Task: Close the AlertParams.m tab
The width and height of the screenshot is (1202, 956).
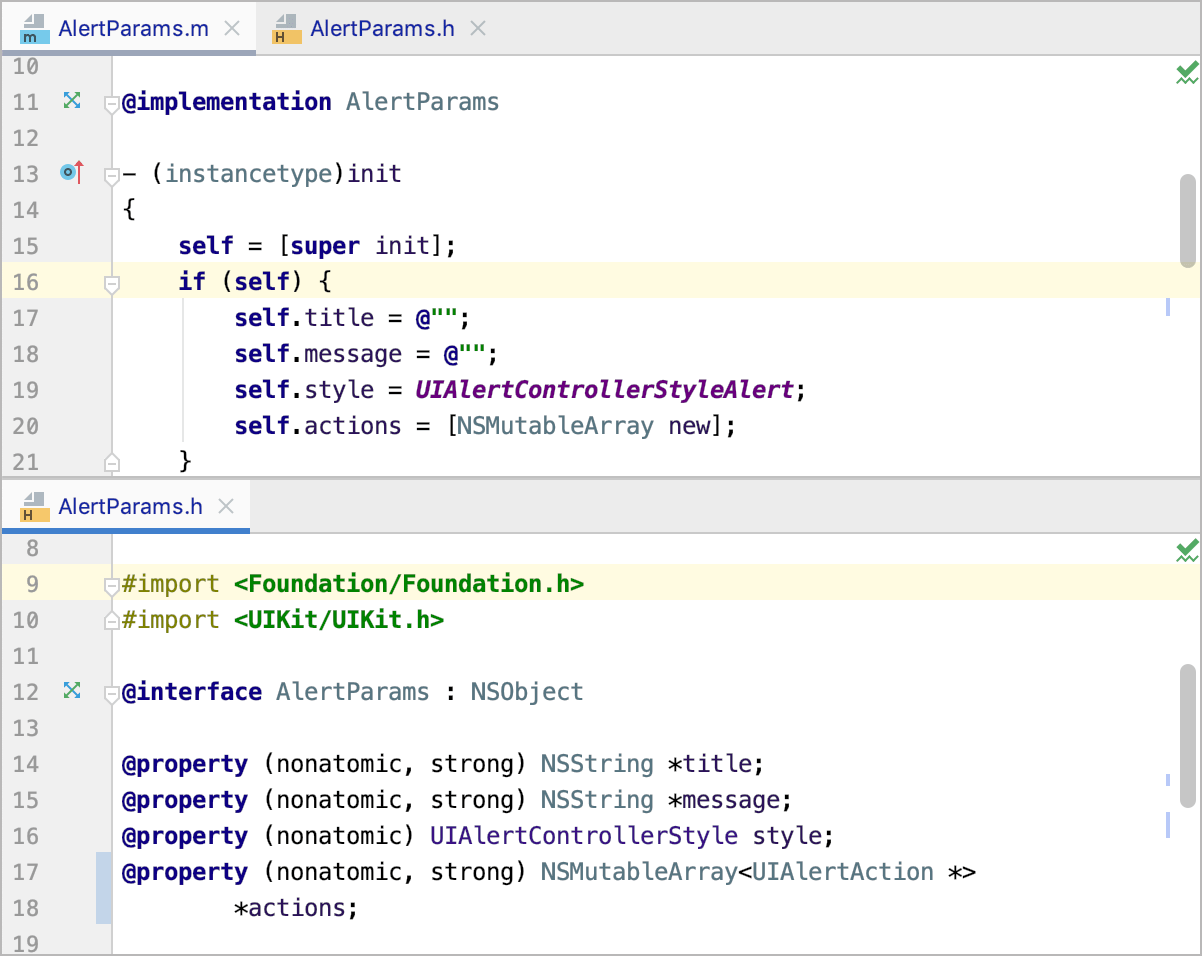Action: [x=232, y=28]
